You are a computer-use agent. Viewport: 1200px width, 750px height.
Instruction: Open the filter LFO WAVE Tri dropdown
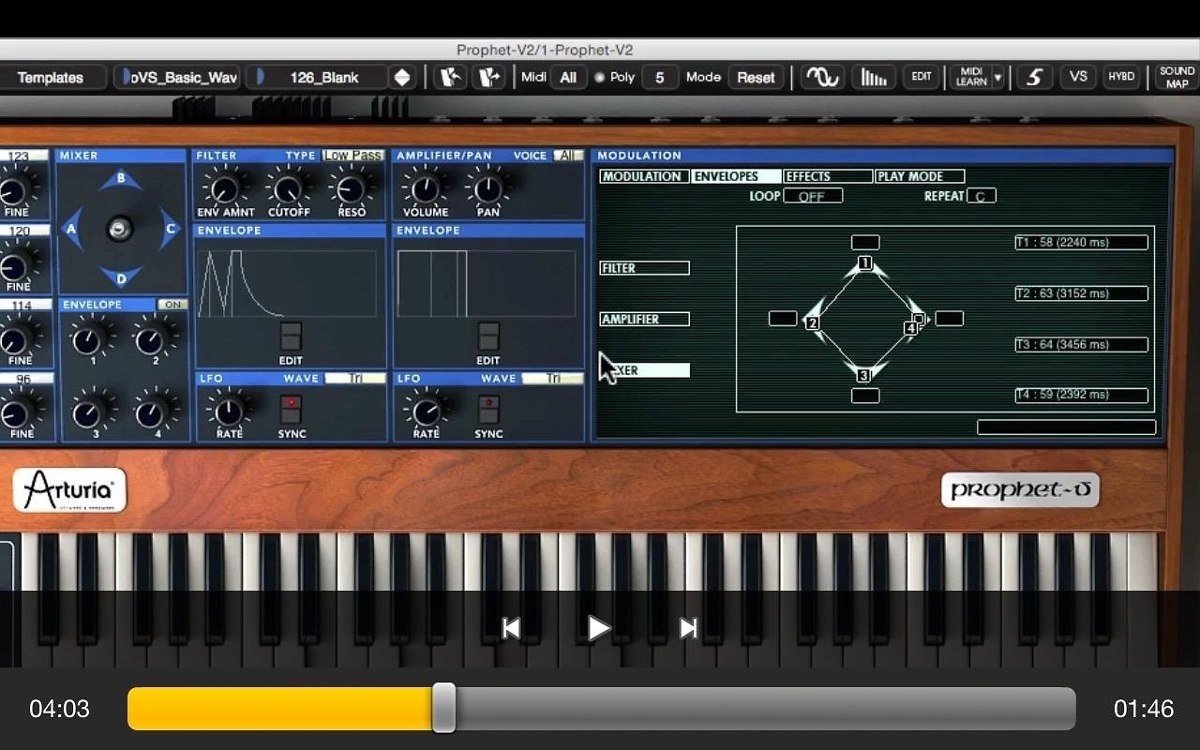(355, 378)
